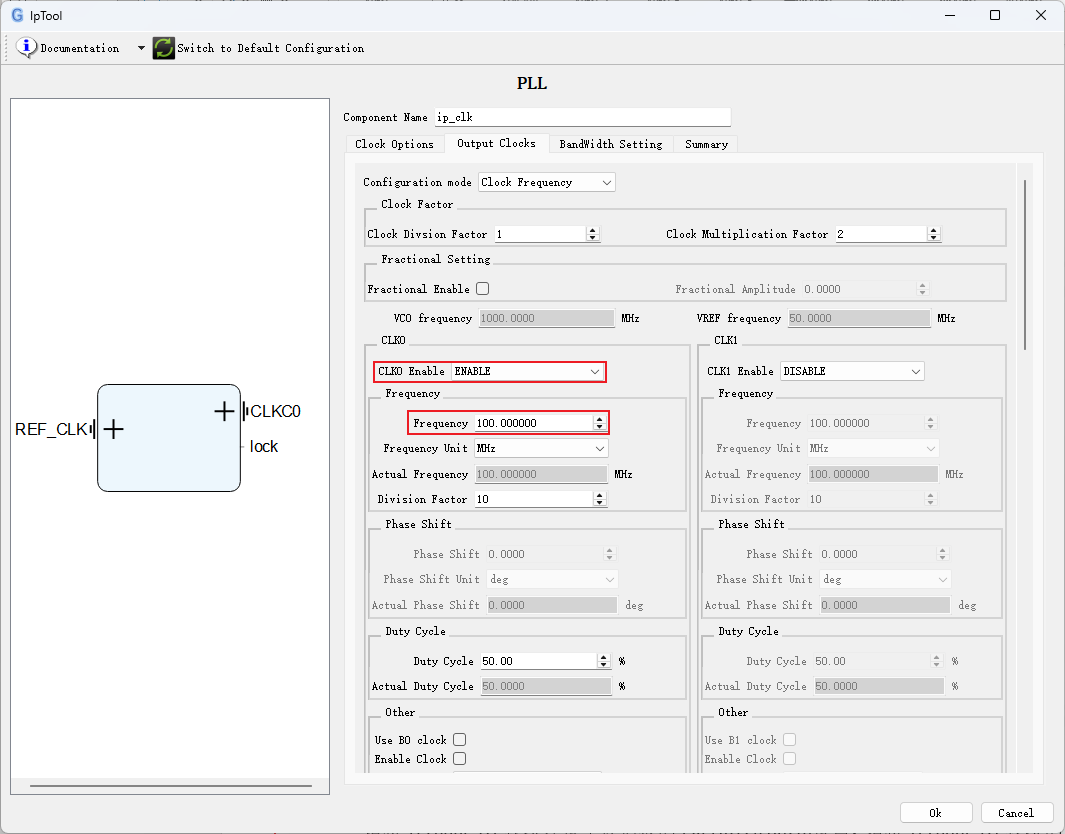Expand the Documentation dropdown arrow

[x=141, y=48]
